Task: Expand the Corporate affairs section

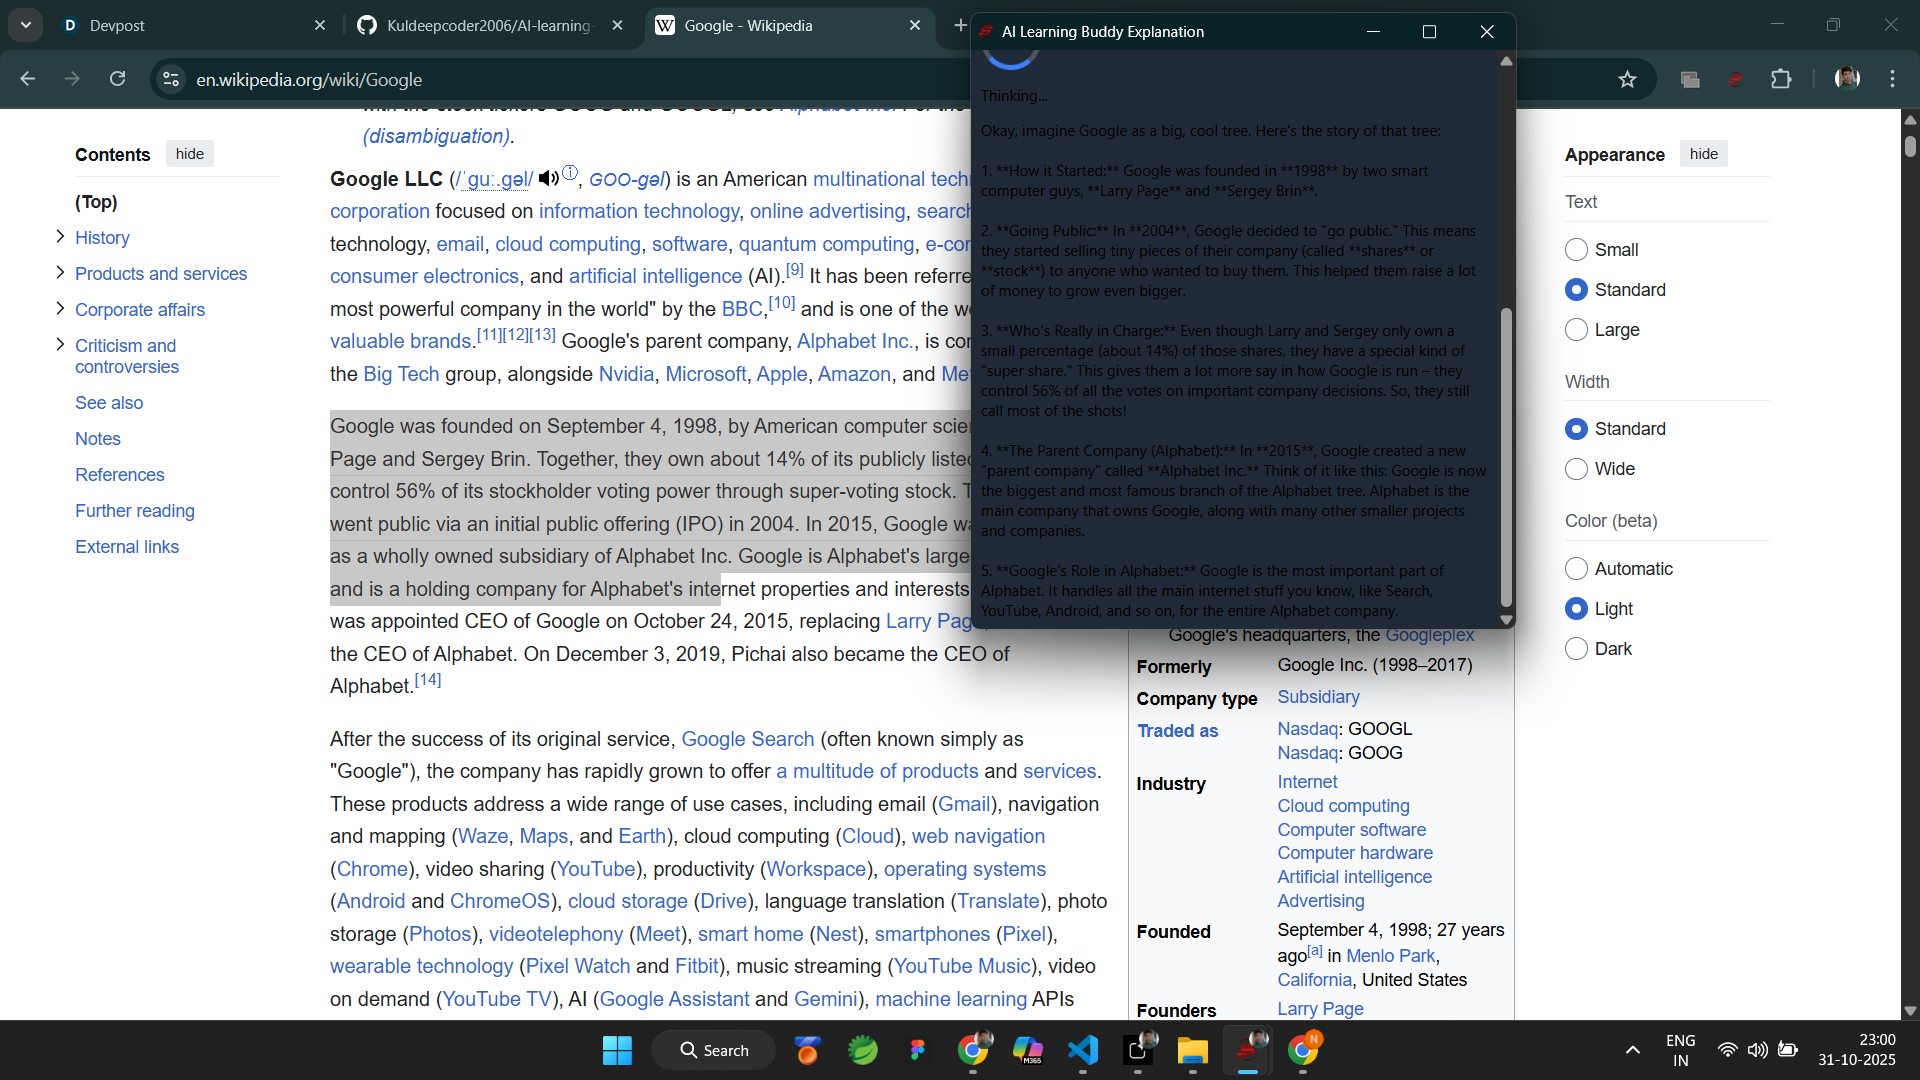Action: (60, 309)
